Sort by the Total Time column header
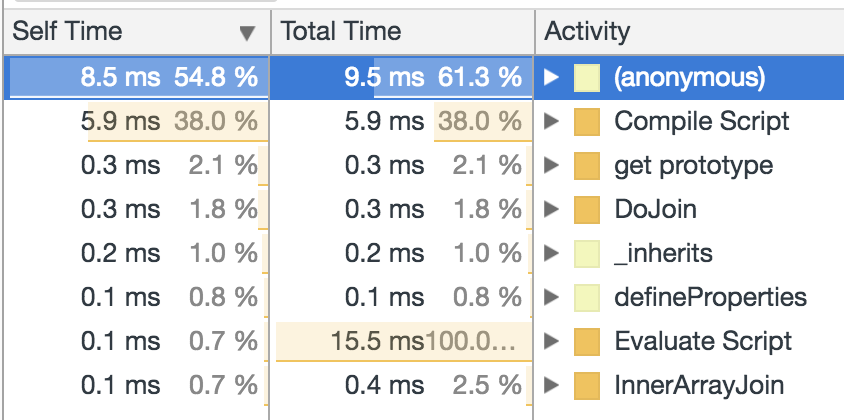 pyautogui.click(x=340, y=31)
